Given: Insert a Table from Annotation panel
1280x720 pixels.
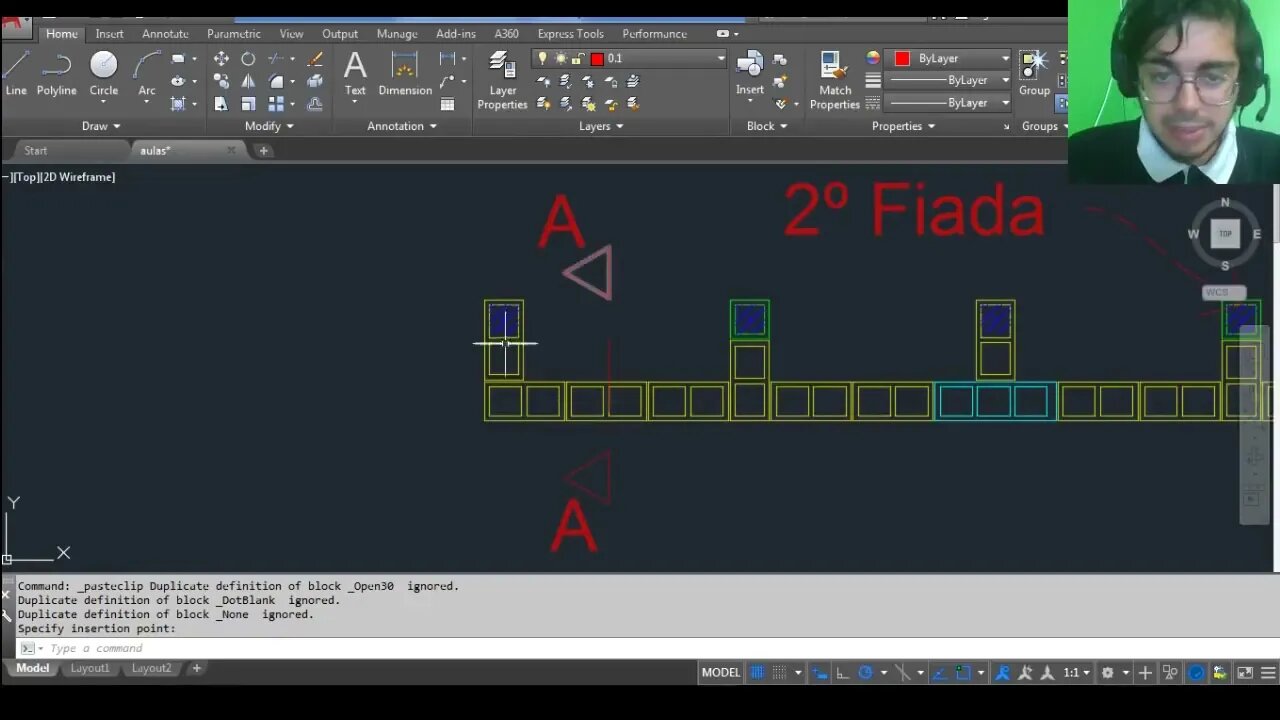Looking at the screenshot, I should click(447, 104).
